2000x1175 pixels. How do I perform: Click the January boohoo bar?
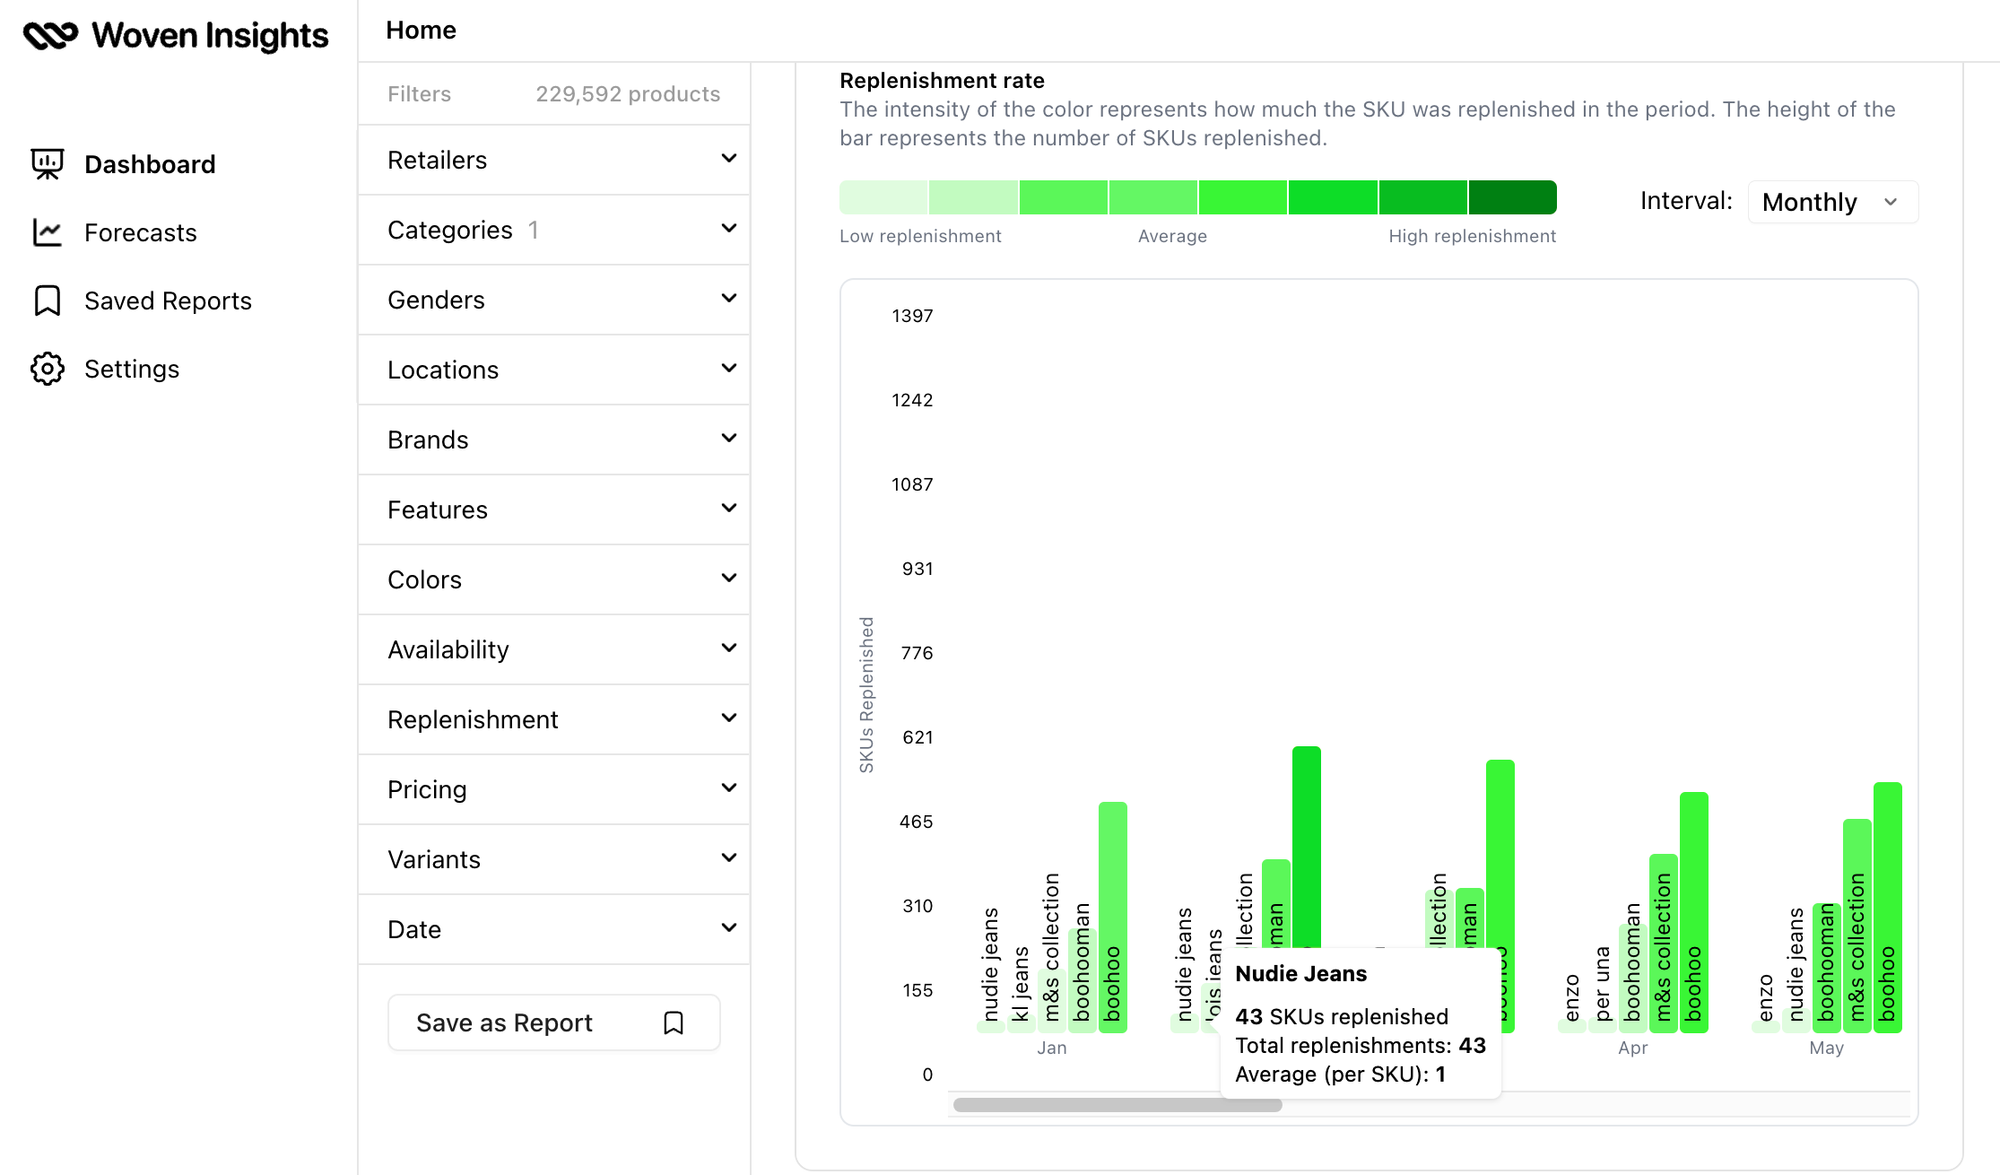(x=1113, y=917)
